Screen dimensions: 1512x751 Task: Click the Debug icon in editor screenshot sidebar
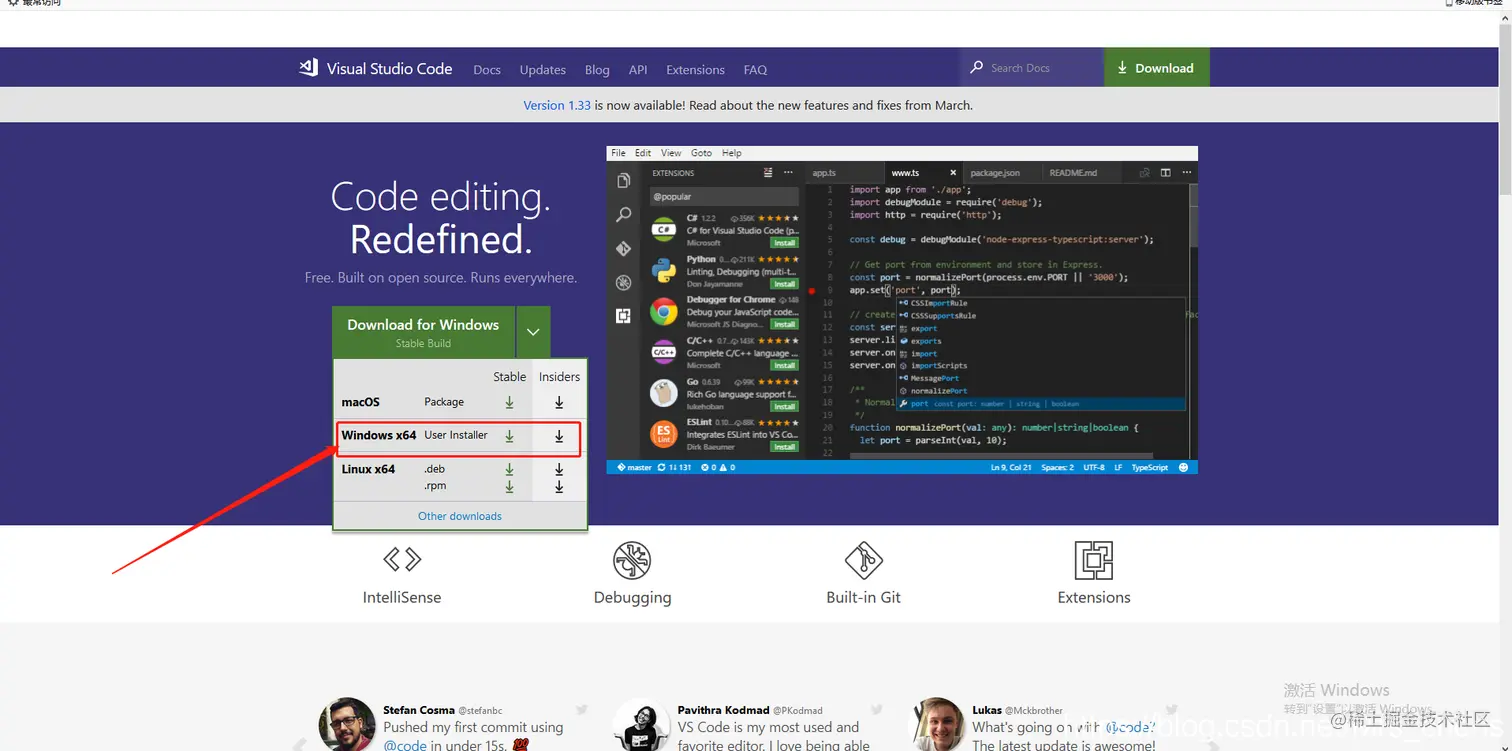(624, 283)
